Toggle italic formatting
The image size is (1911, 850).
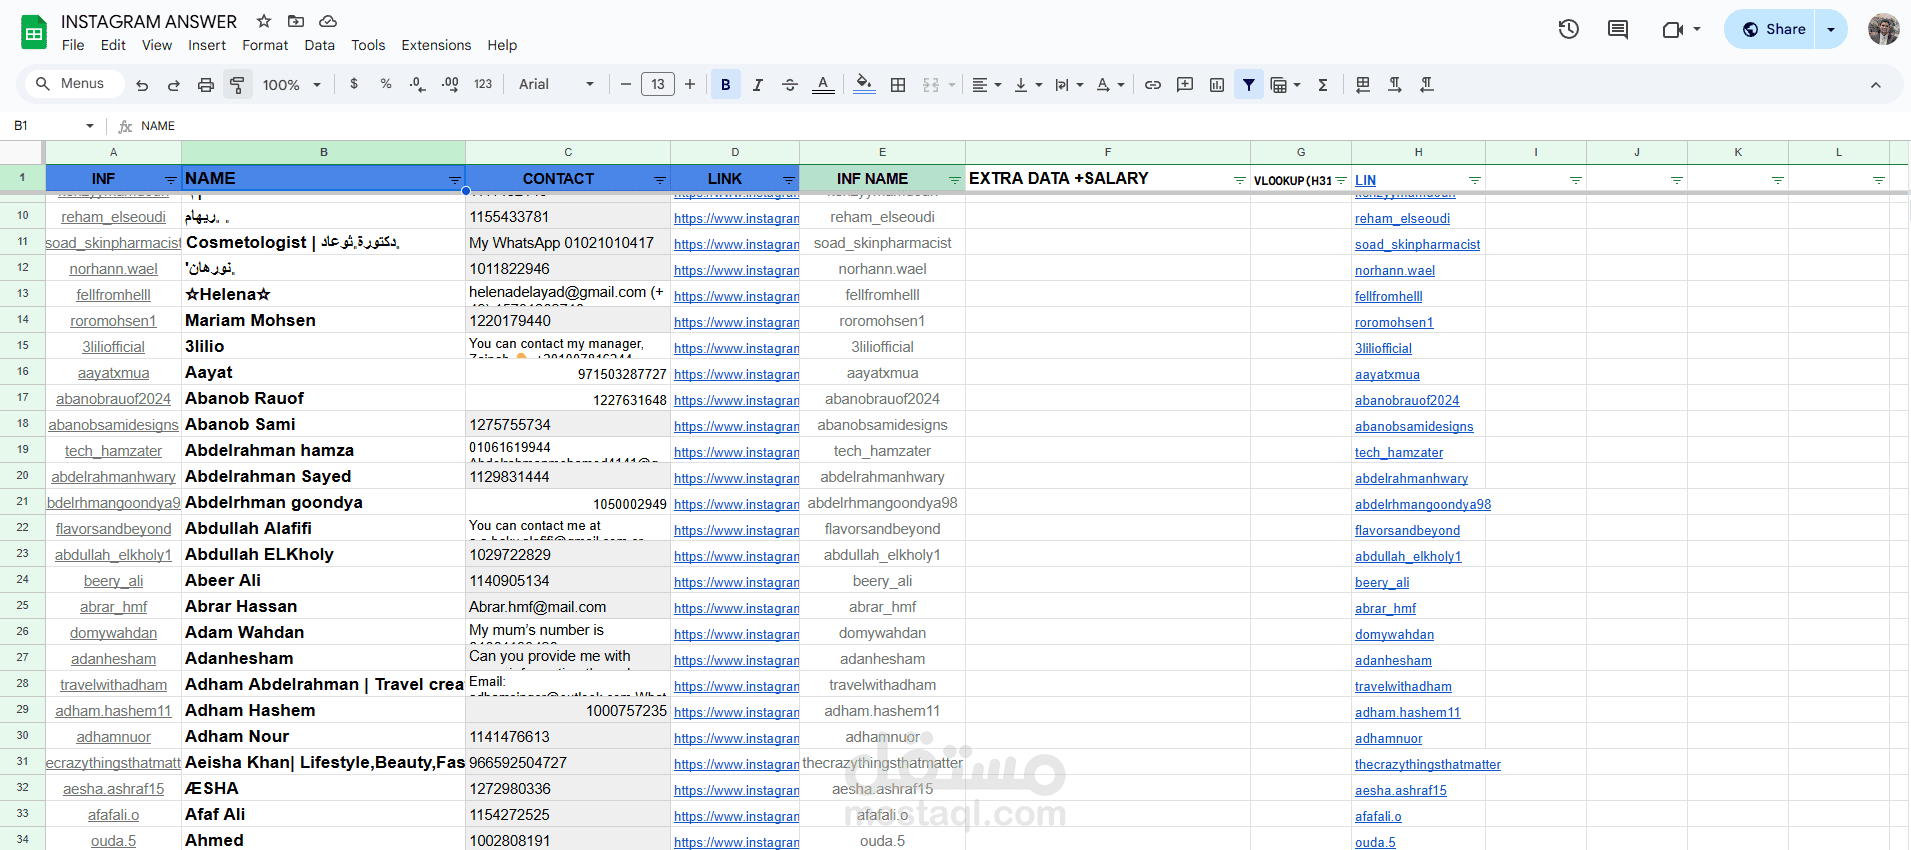[x=758, y=85]
